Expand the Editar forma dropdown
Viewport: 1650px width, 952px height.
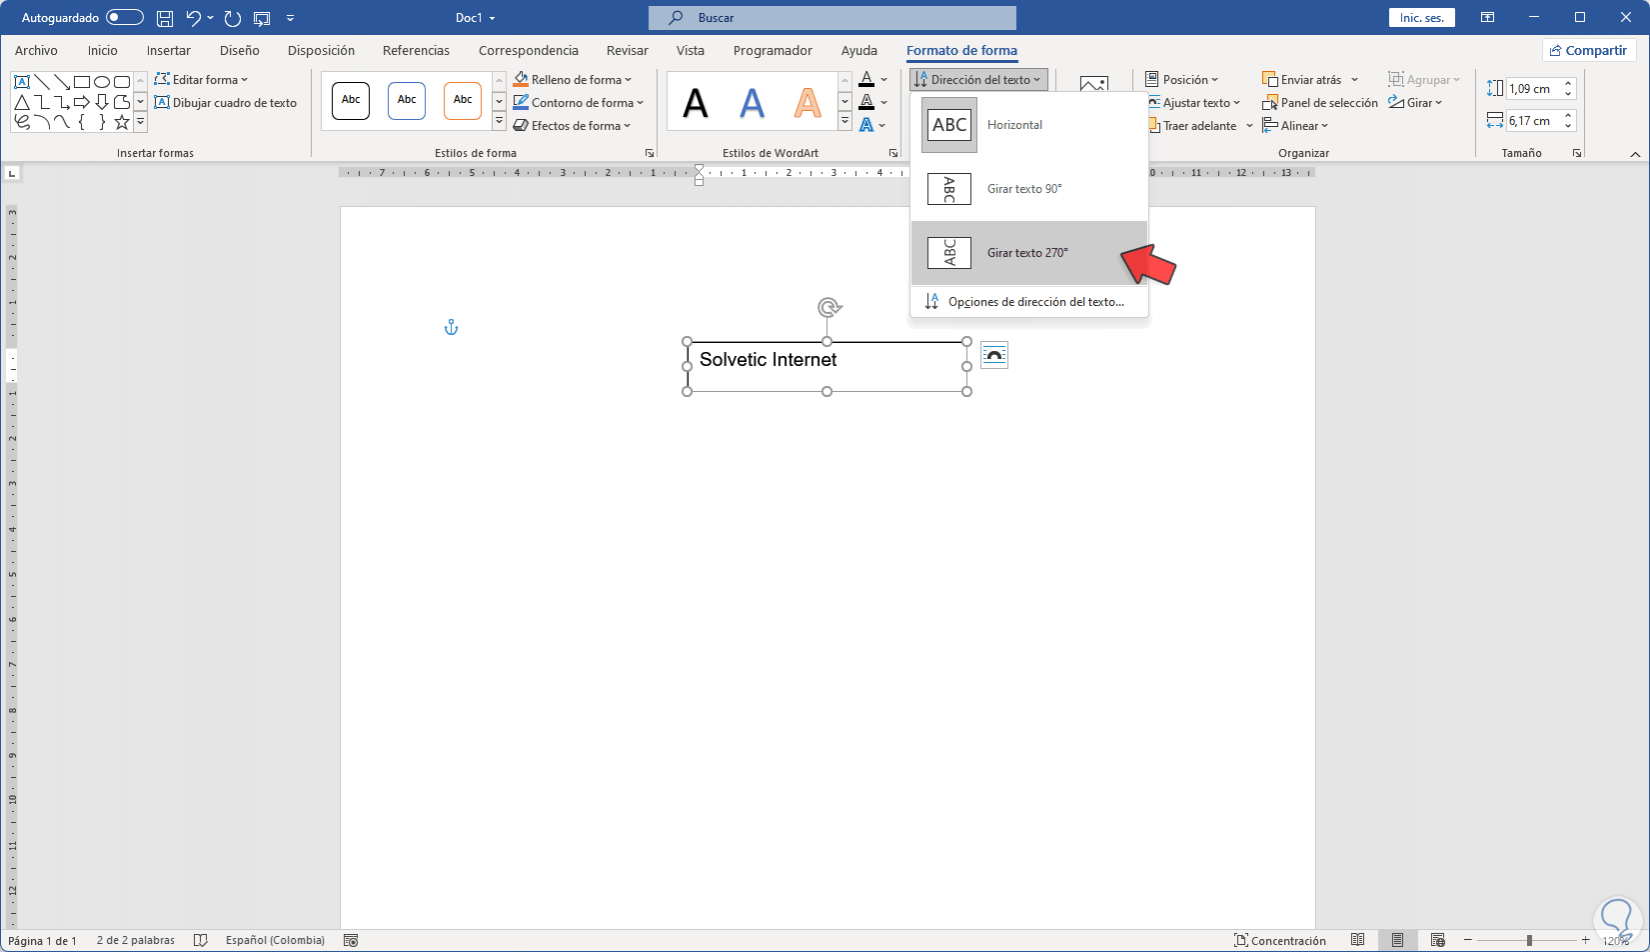(x=201, y=80)
